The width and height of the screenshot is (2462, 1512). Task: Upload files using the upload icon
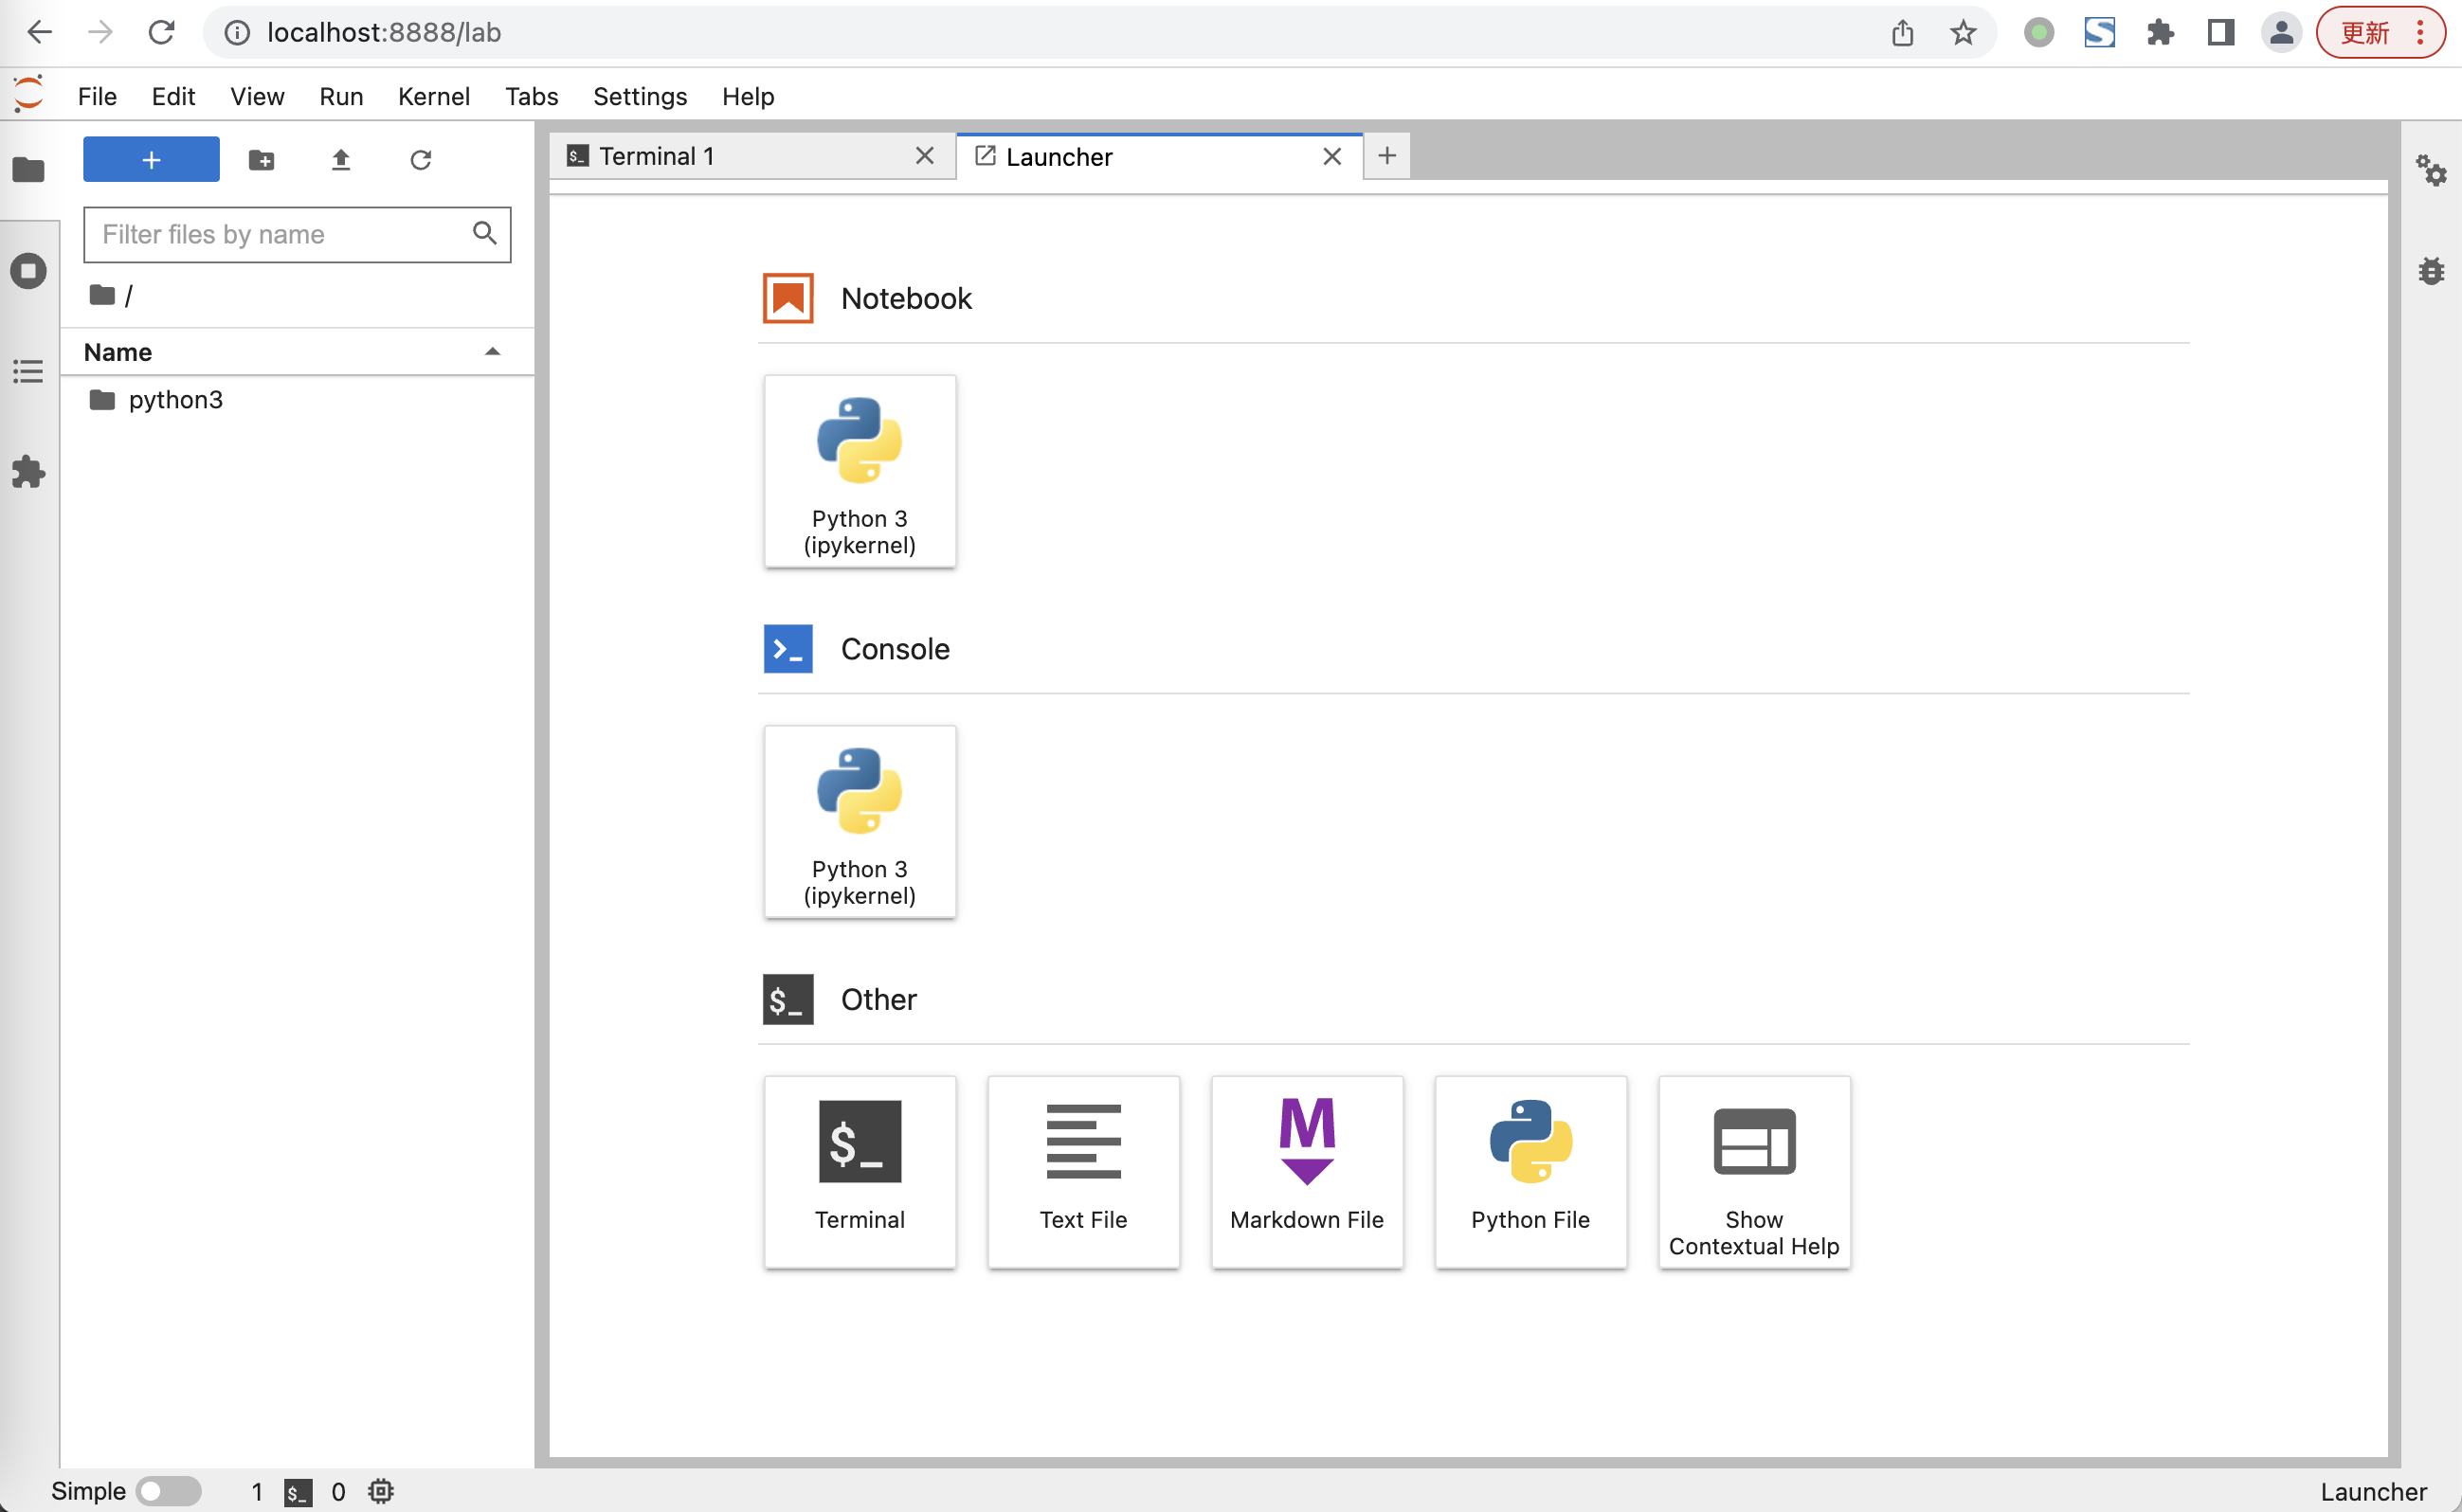pyautogui.click(x=340, y=159)
